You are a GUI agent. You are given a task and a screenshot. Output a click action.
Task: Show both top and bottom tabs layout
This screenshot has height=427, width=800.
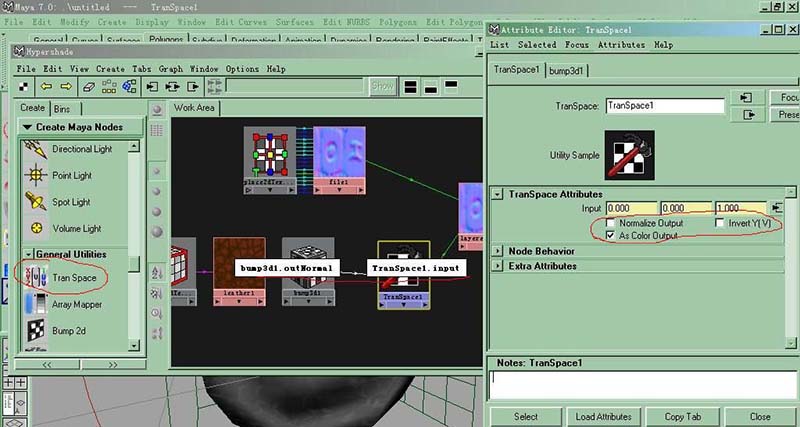(410, 87)
